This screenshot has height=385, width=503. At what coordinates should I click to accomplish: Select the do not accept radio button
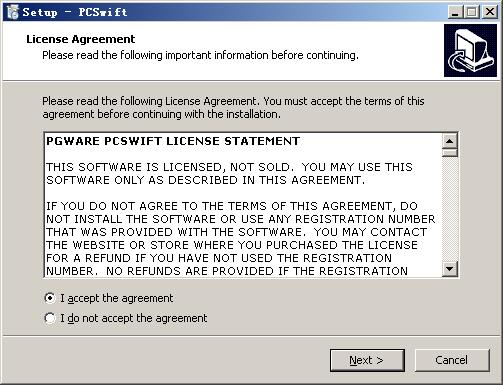tap(50, 318)
